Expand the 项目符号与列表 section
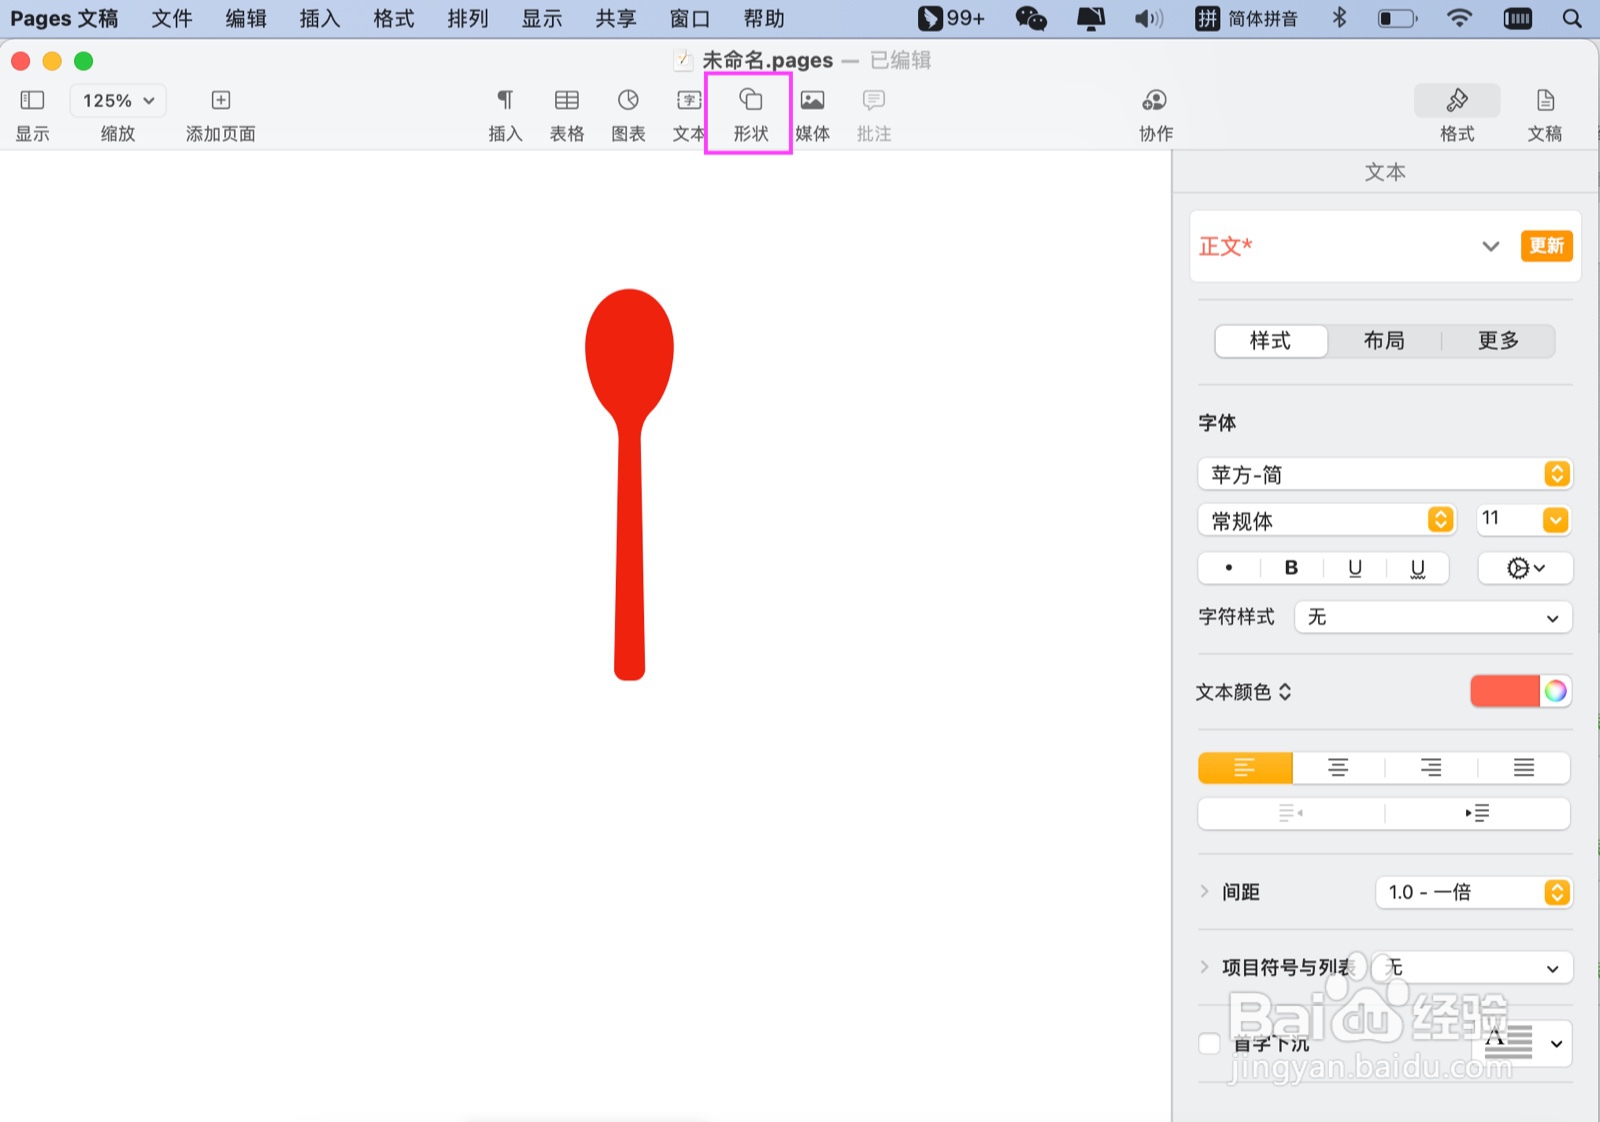The height and width of the screenshot is (1122, 1600). 1204,967
